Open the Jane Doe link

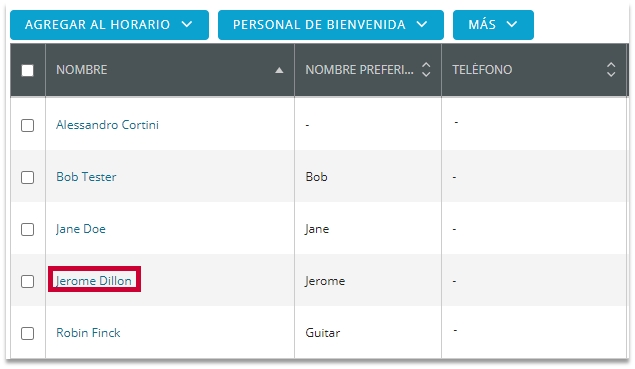click(81, 229)
